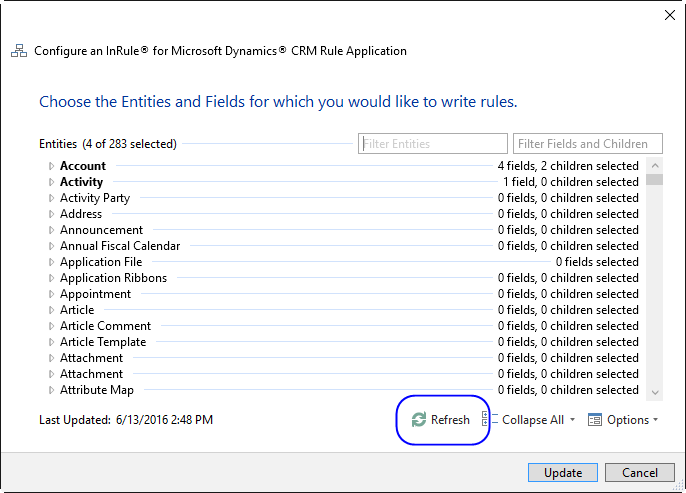
Task: Focus the Filter Entities field
Action: [433, 143]
